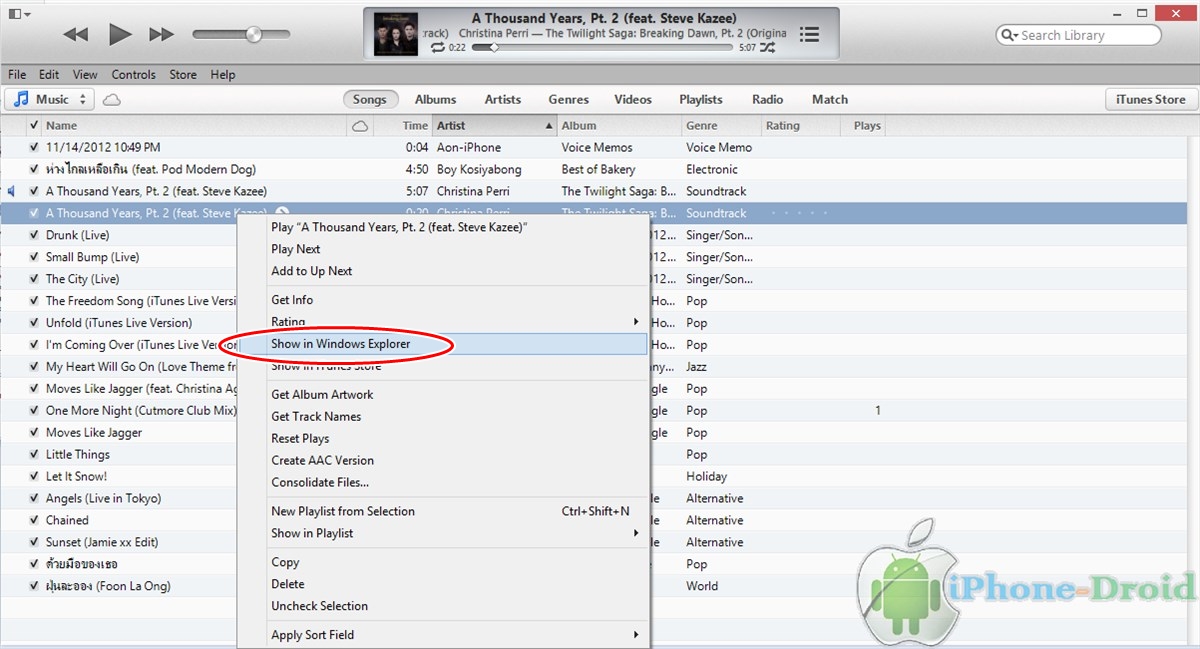Switch to the Artists tab
Screen dimensions: 1200x649
[503, 99]
